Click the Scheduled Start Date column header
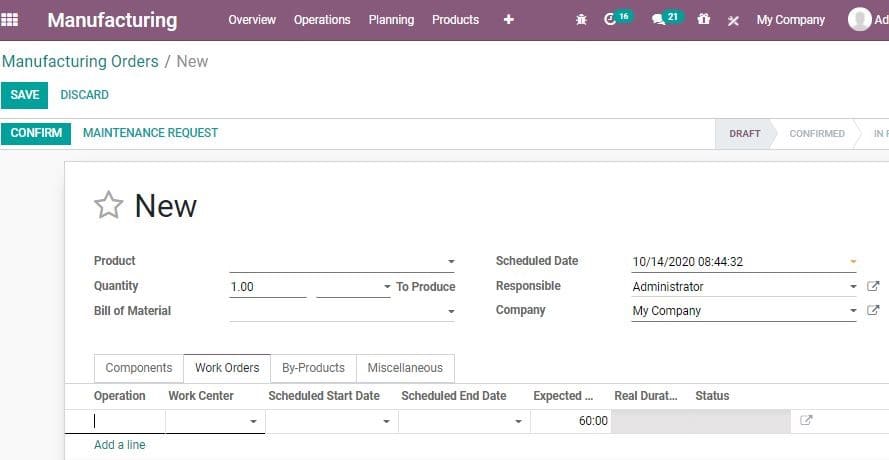 click(x=324, y=396)
